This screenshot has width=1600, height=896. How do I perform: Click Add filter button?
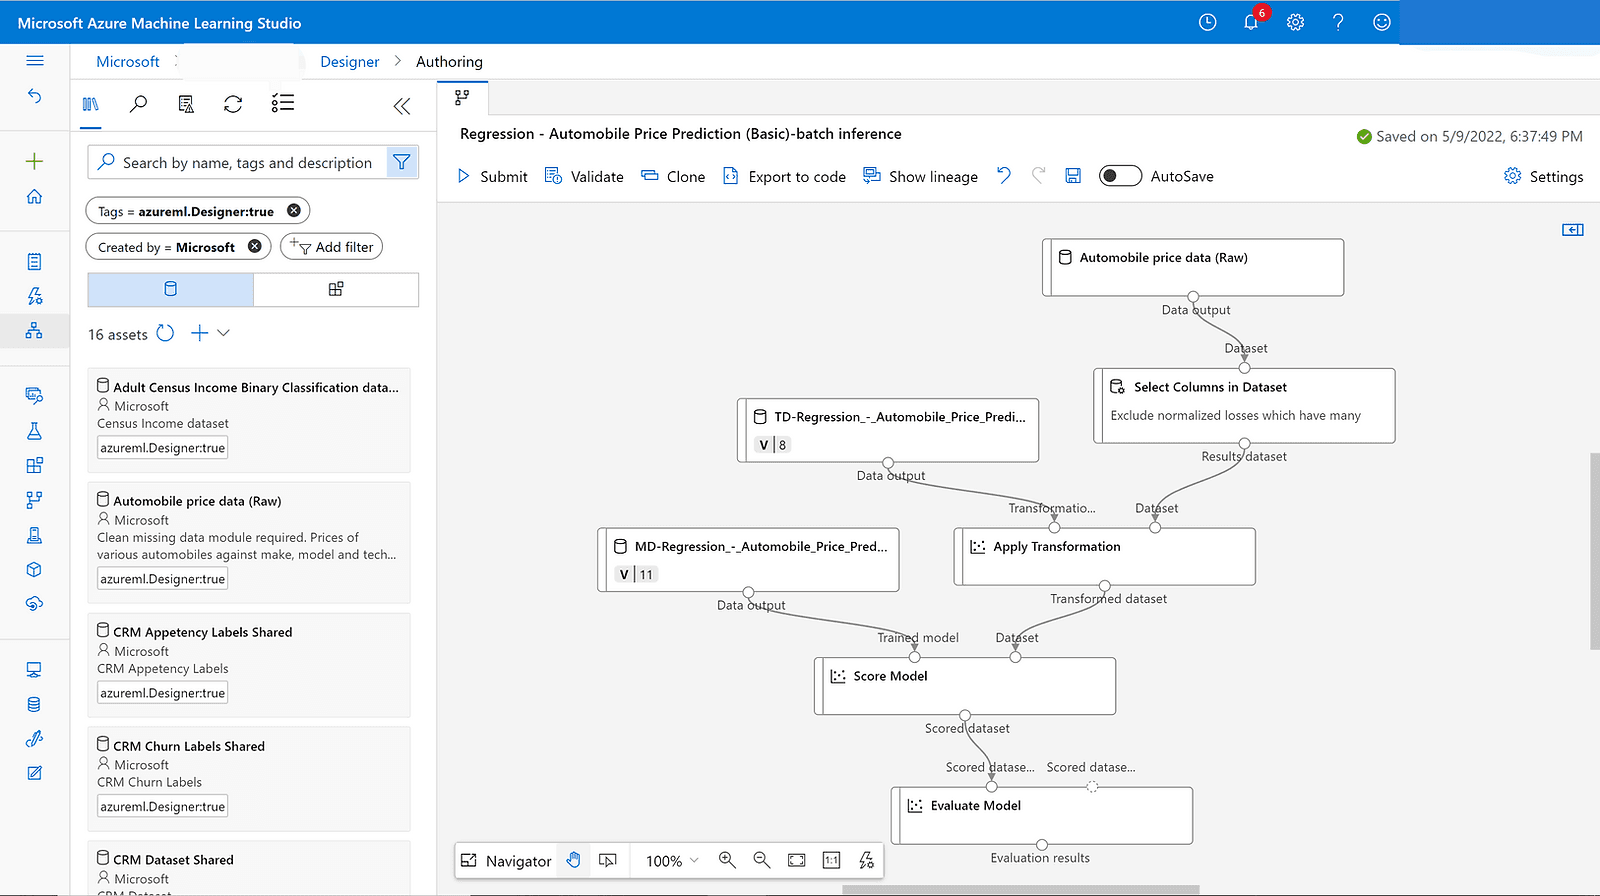[x=332, y=246]
